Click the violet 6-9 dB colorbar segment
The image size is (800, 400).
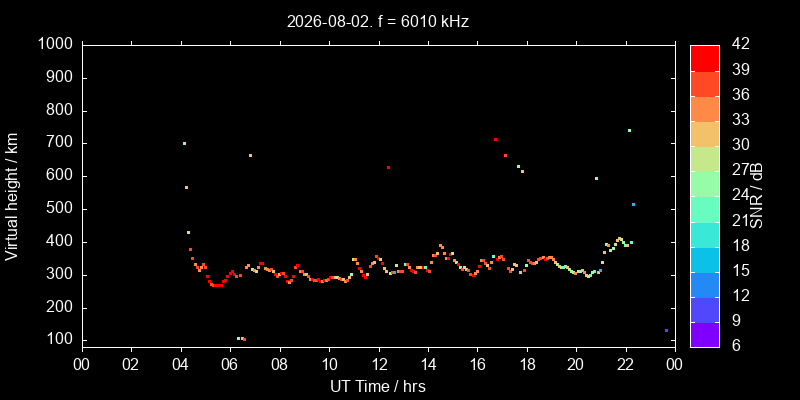705,335
